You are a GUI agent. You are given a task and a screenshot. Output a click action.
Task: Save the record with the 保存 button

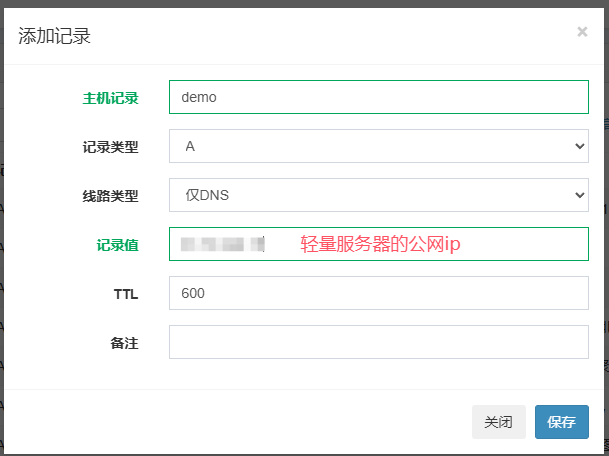pos(561,422)
